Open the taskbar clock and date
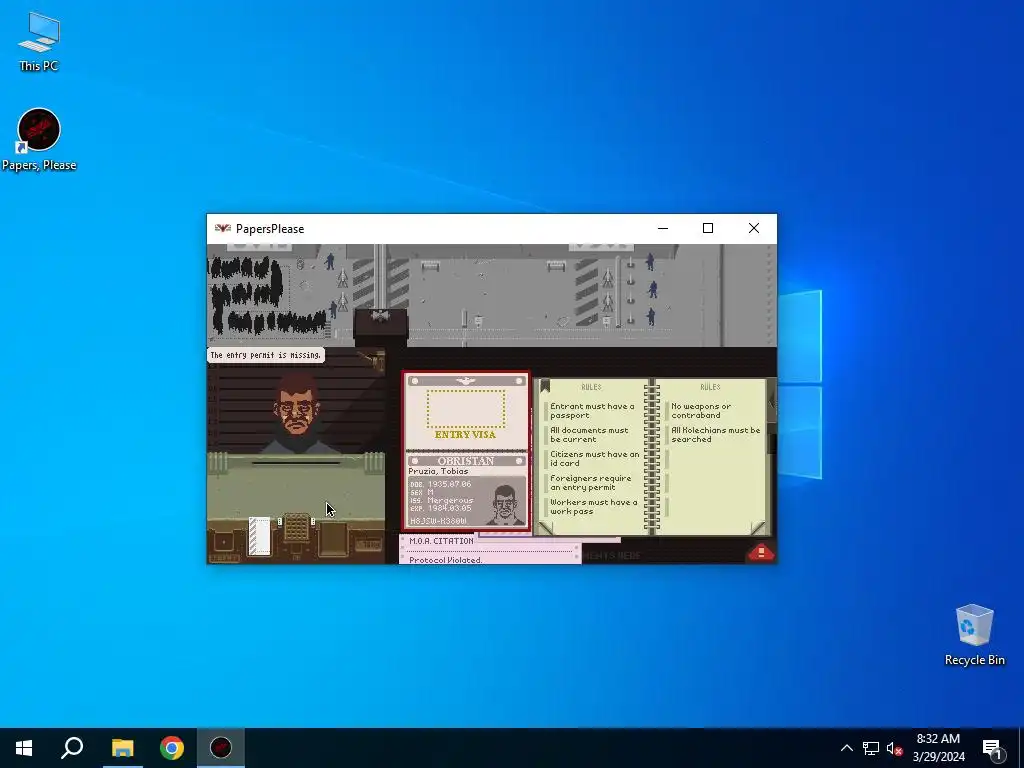This screenshot has width=1024, height=768. tap(938, 748)
